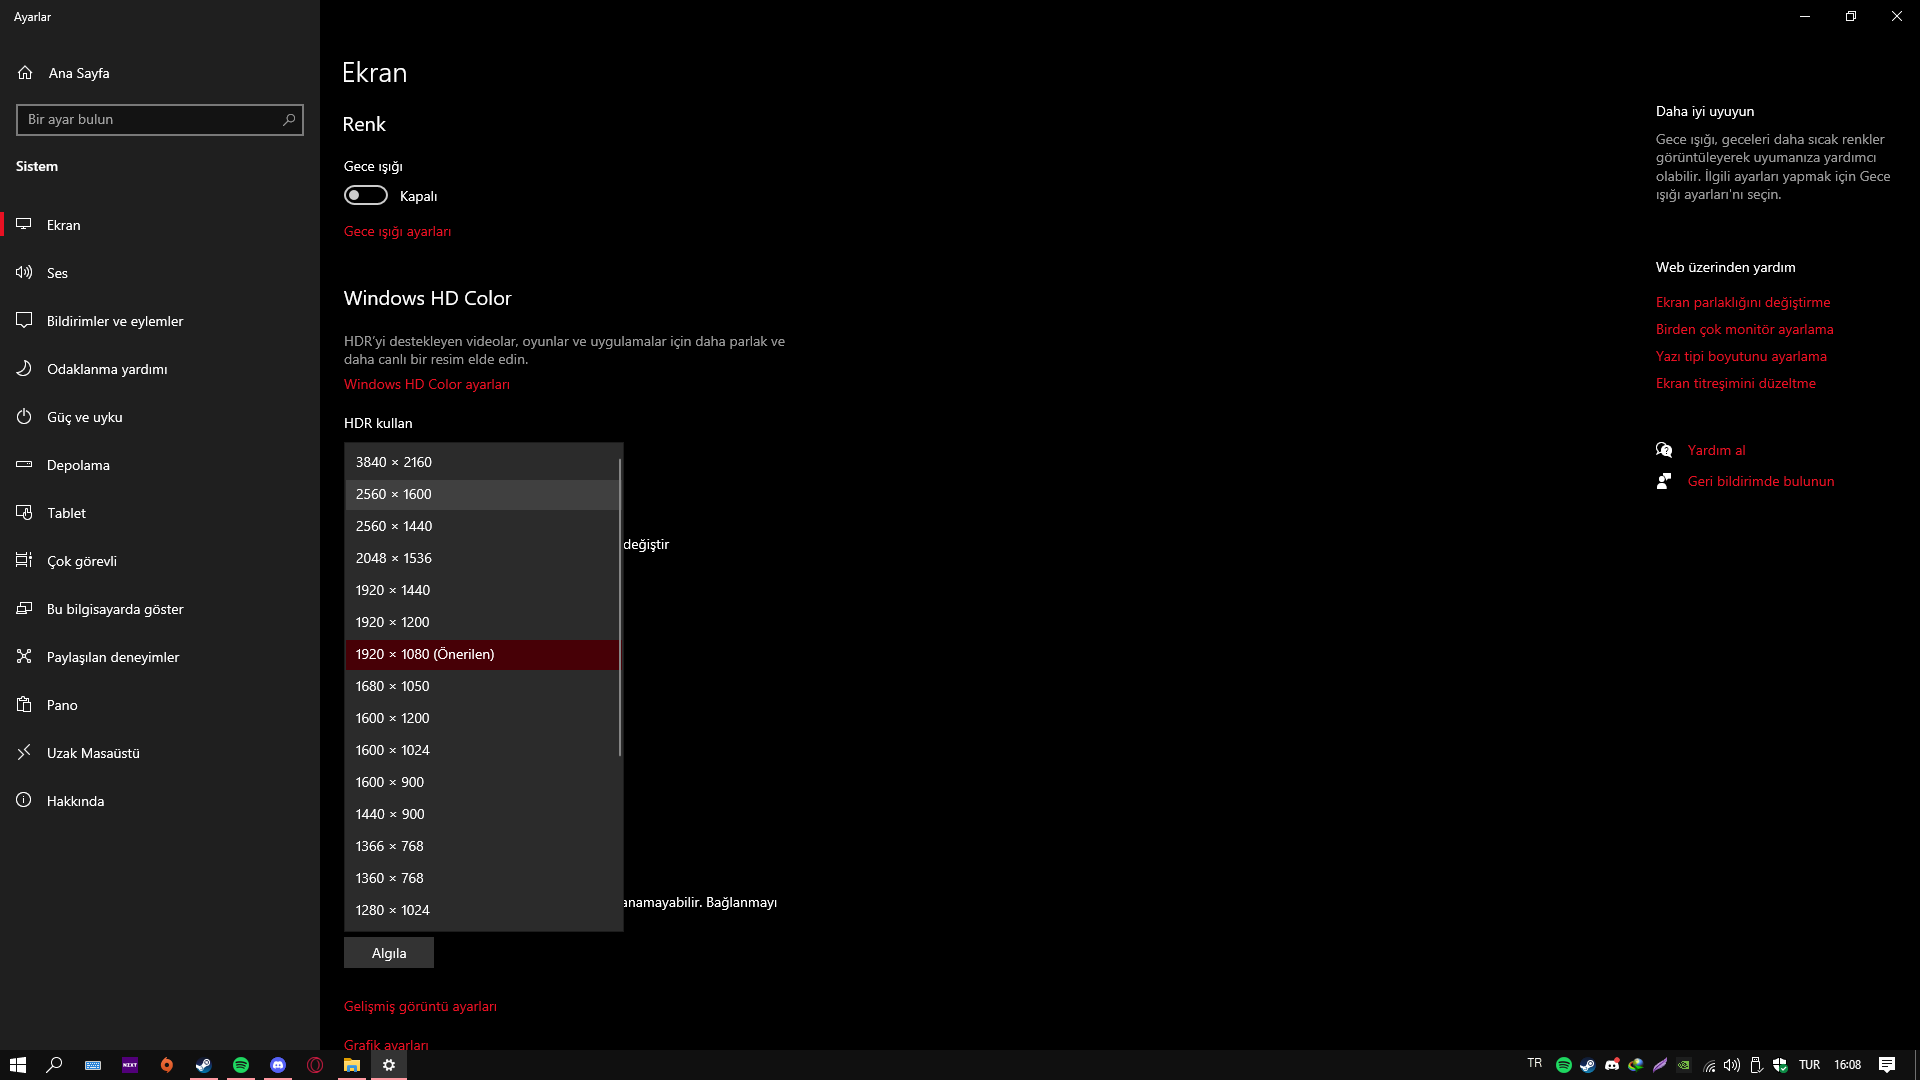Open Discord from the taskbar
The width and height of the screenshot is (1920, 1080).
pyautogui.click(x=278, y=1065)
